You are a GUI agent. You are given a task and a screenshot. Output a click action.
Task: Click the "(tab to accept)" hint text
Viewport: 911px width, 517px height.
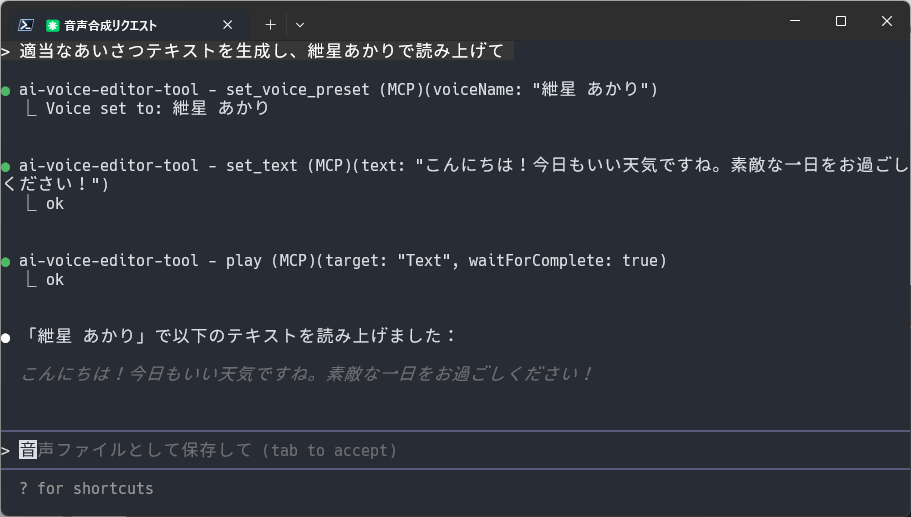click(329, 450)
